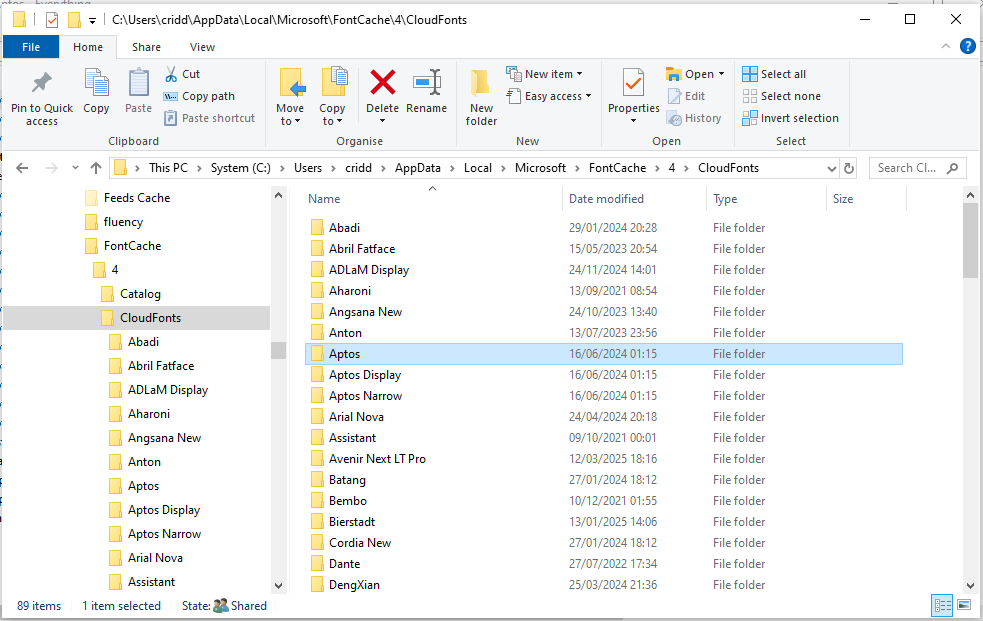Rename the selected folder
Viewport: 983px width, 621px height.
[x=426, y=91]
